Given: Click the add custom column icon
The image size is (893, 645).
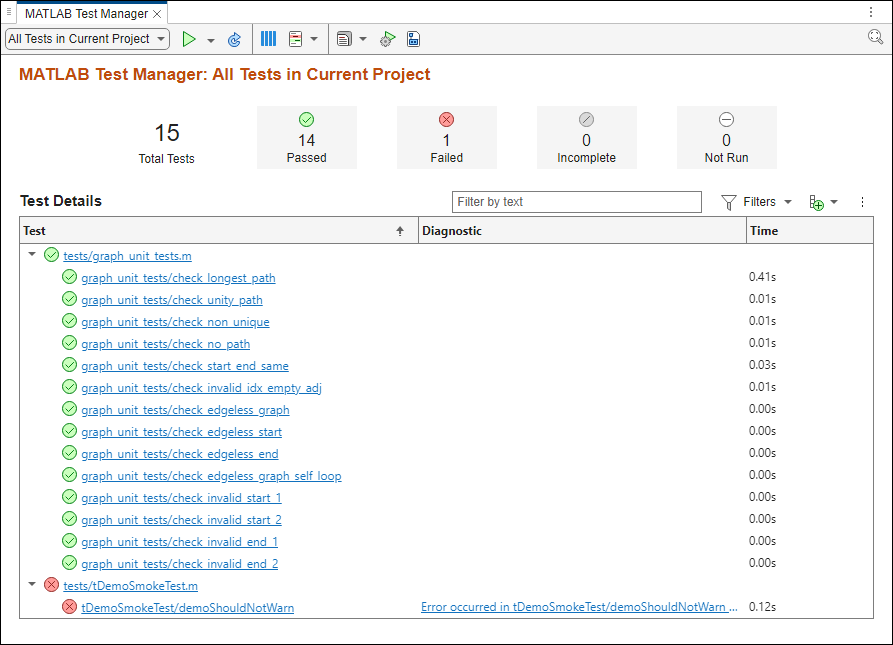Looking at the screenshot, I should pyautogui.click(x=818, y=202).
